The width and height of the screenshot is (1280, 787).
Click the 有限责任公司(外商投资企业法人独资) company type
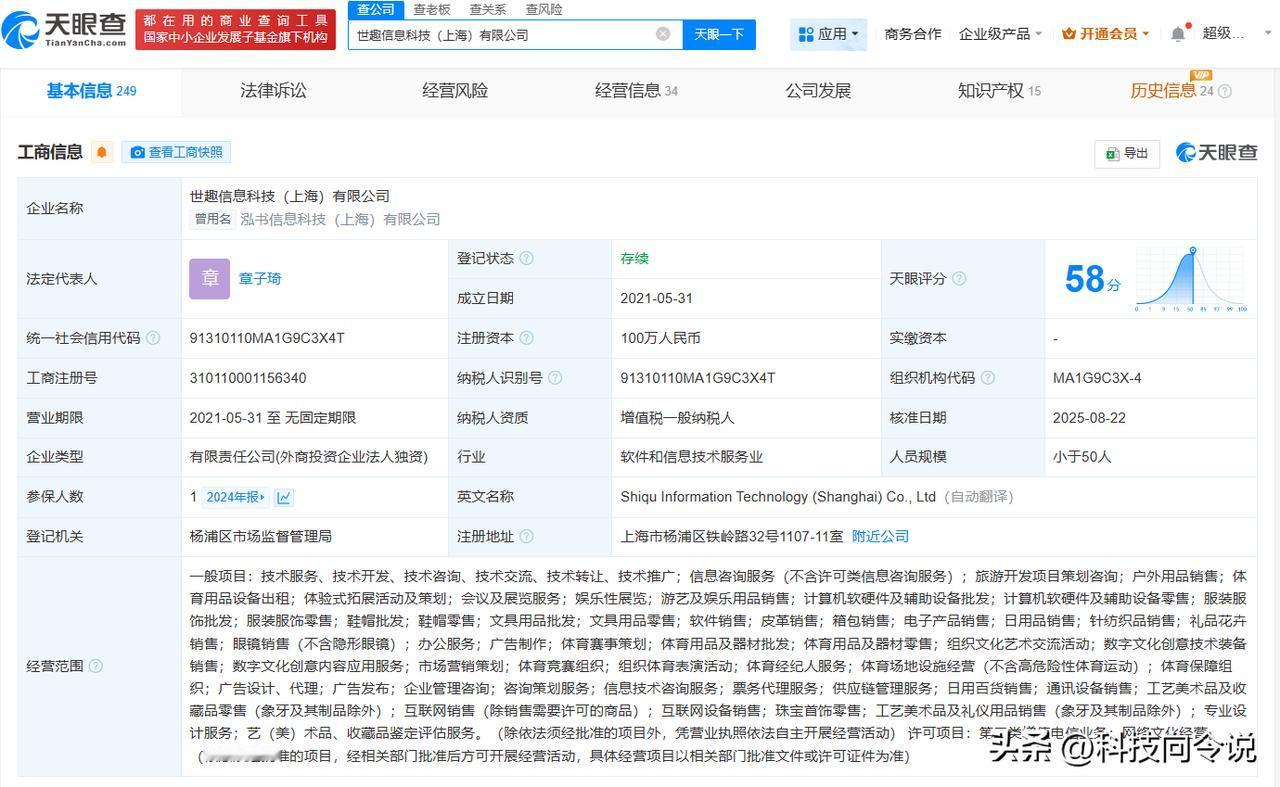point(309,456)
